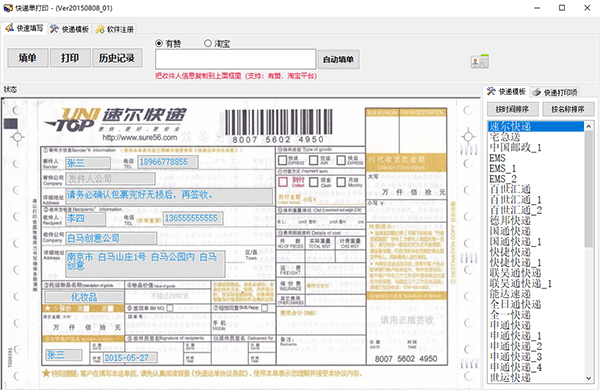Viewport: 600px width, 390px height.
Task: Open 历史记录 button
Action: click(117, 58)
